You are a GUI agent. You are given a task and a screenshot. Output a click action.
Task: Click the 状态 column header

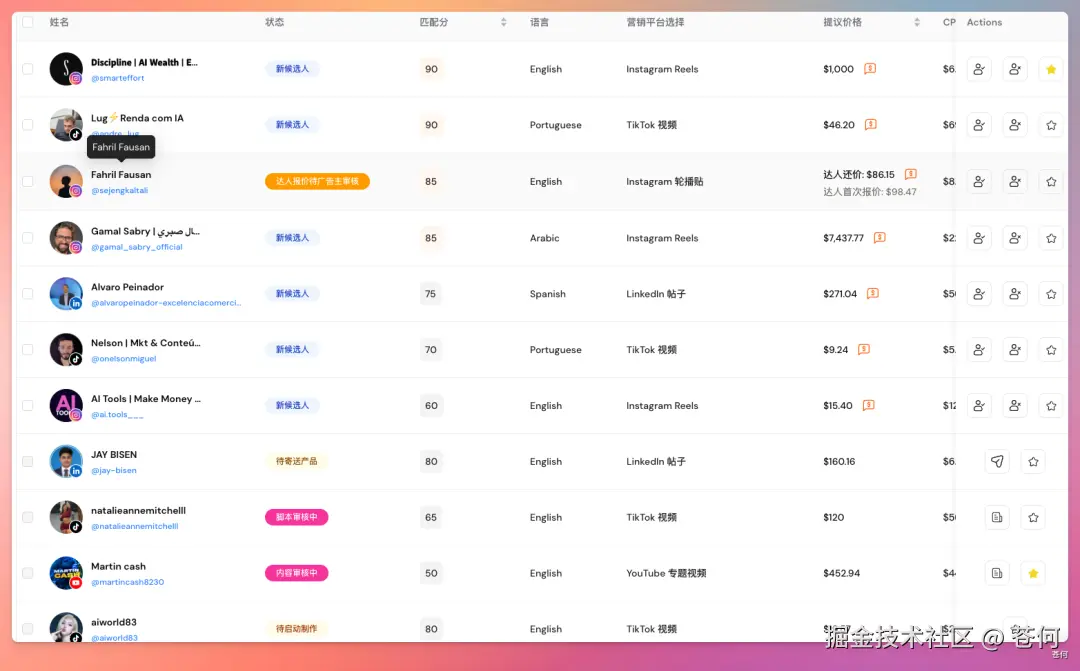(274, 22)
